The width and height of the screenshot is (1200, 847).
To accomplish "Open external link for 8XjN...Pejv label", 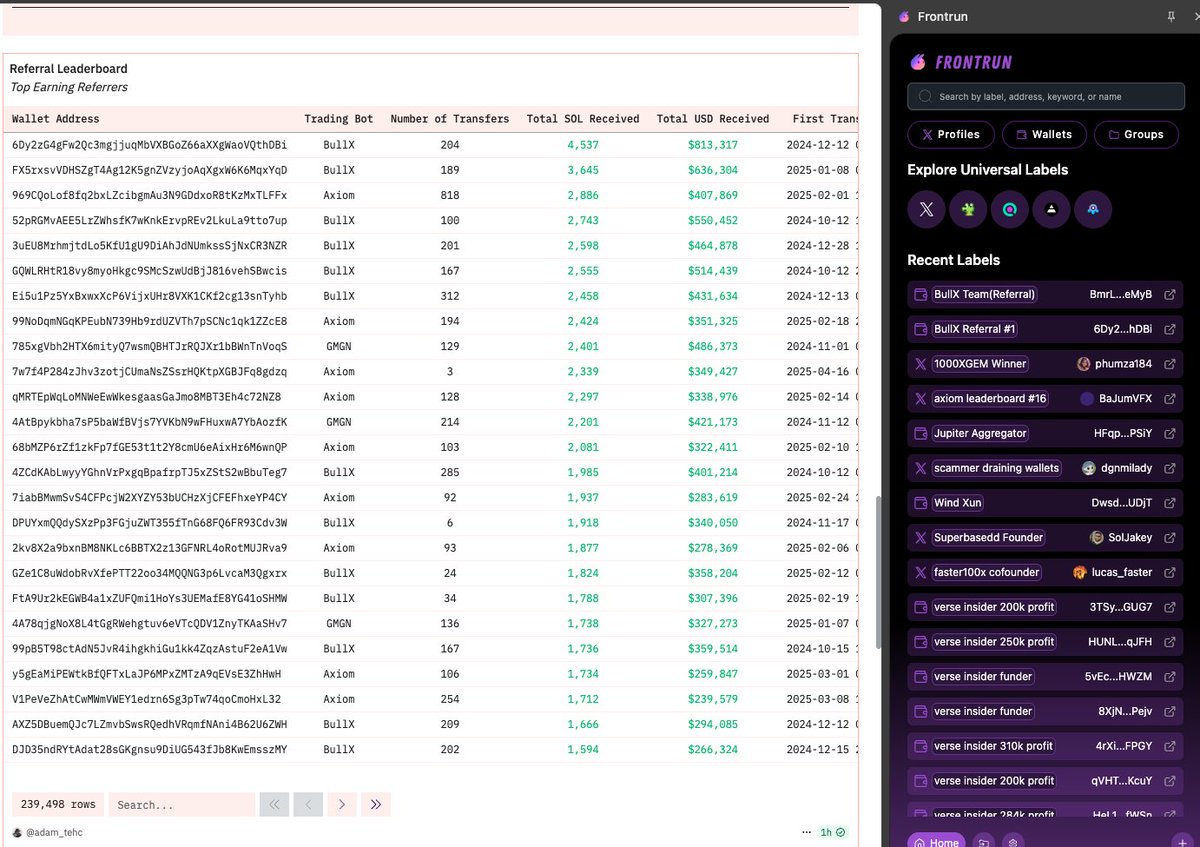I will (1169, 712).
